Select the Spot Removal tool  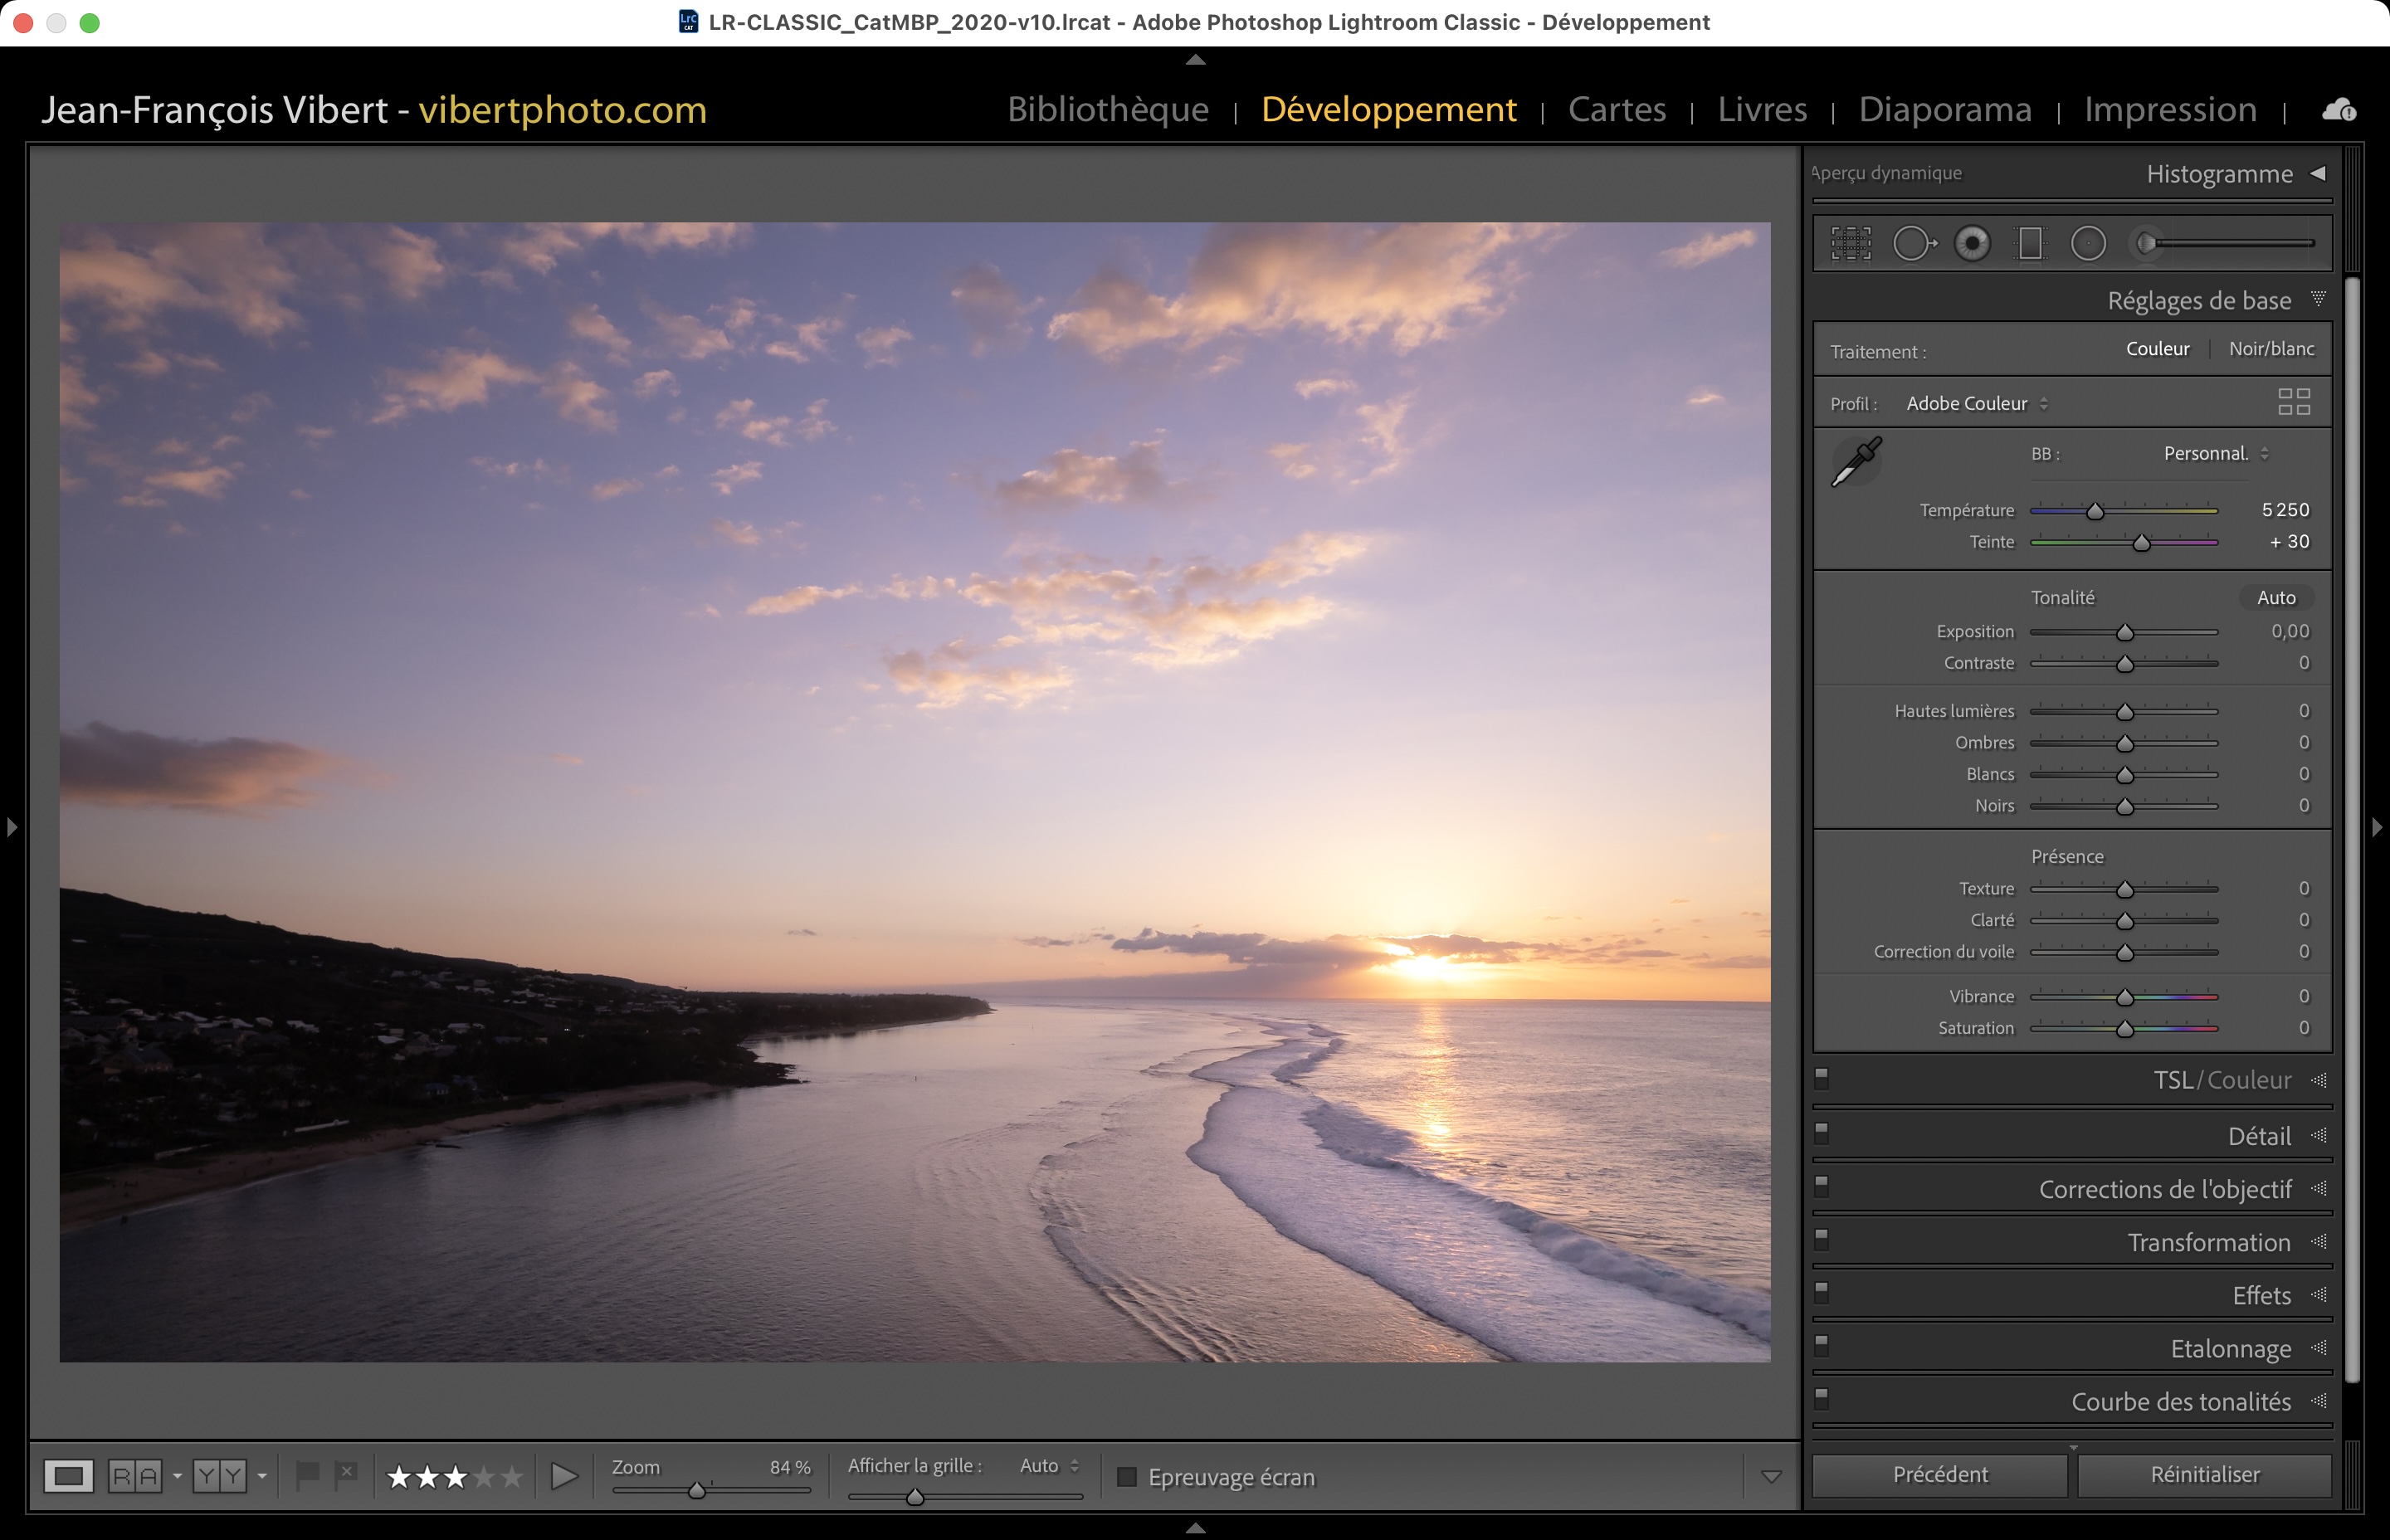point(1913,243)
